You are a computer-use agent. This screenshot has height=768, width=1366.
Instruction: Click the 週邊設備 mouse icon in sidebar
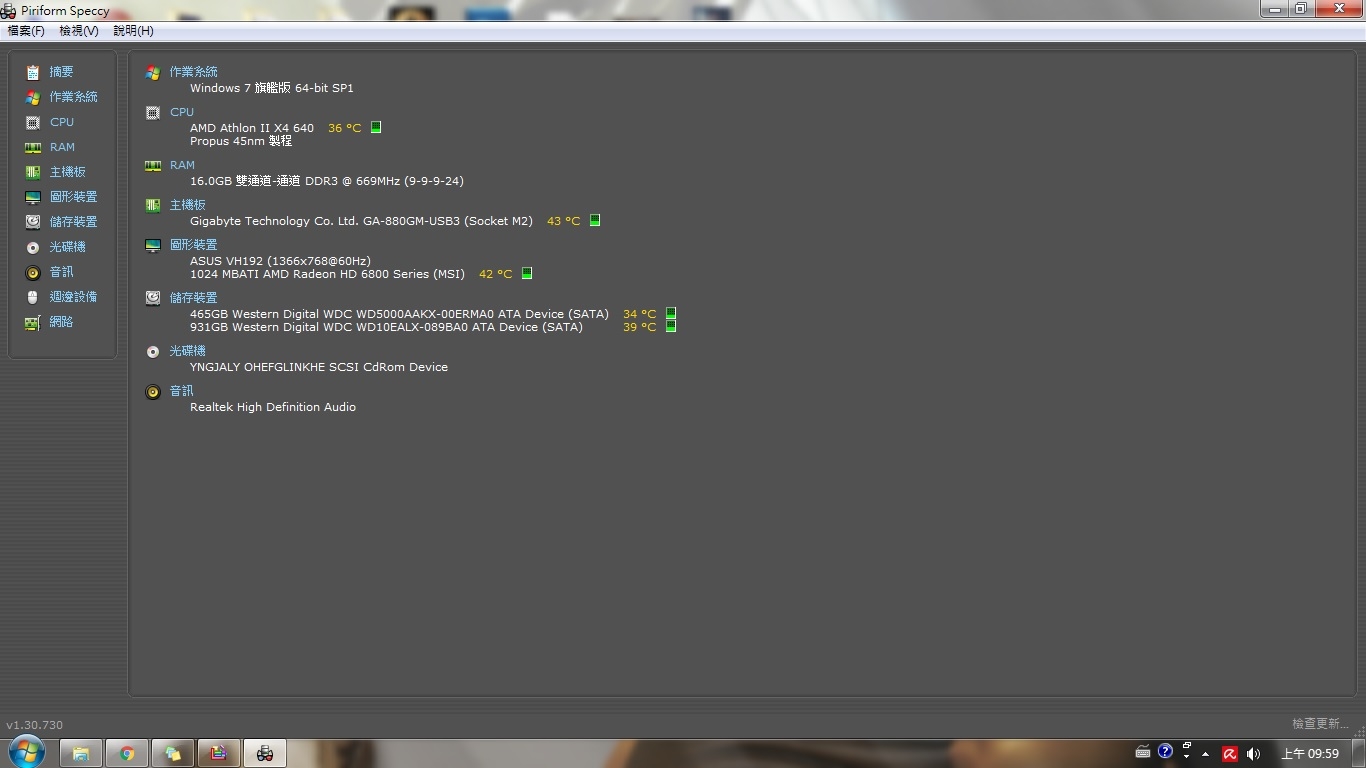point(33,297)
